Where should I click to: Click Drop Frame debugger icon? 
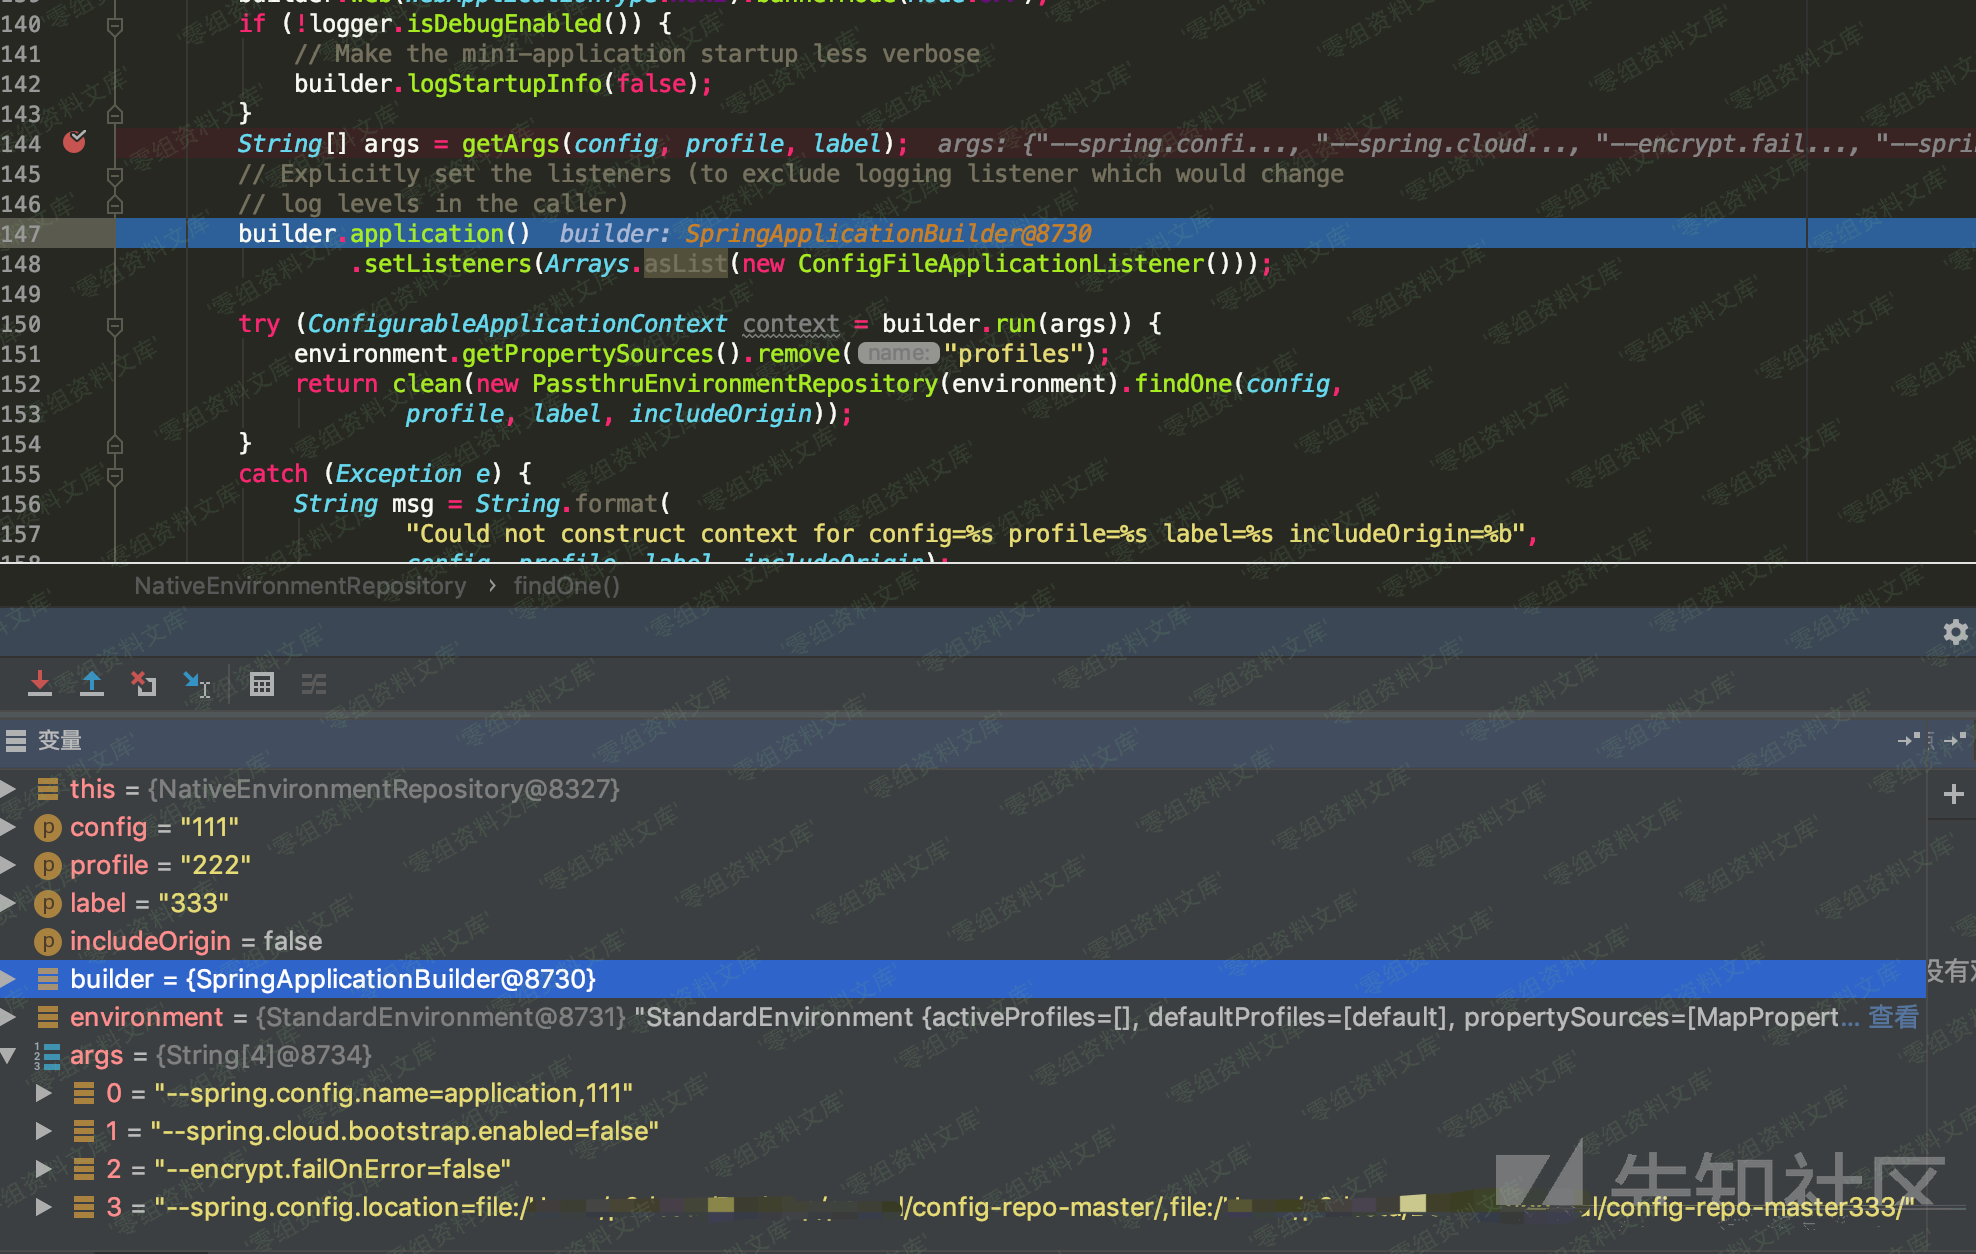point(144,684)
